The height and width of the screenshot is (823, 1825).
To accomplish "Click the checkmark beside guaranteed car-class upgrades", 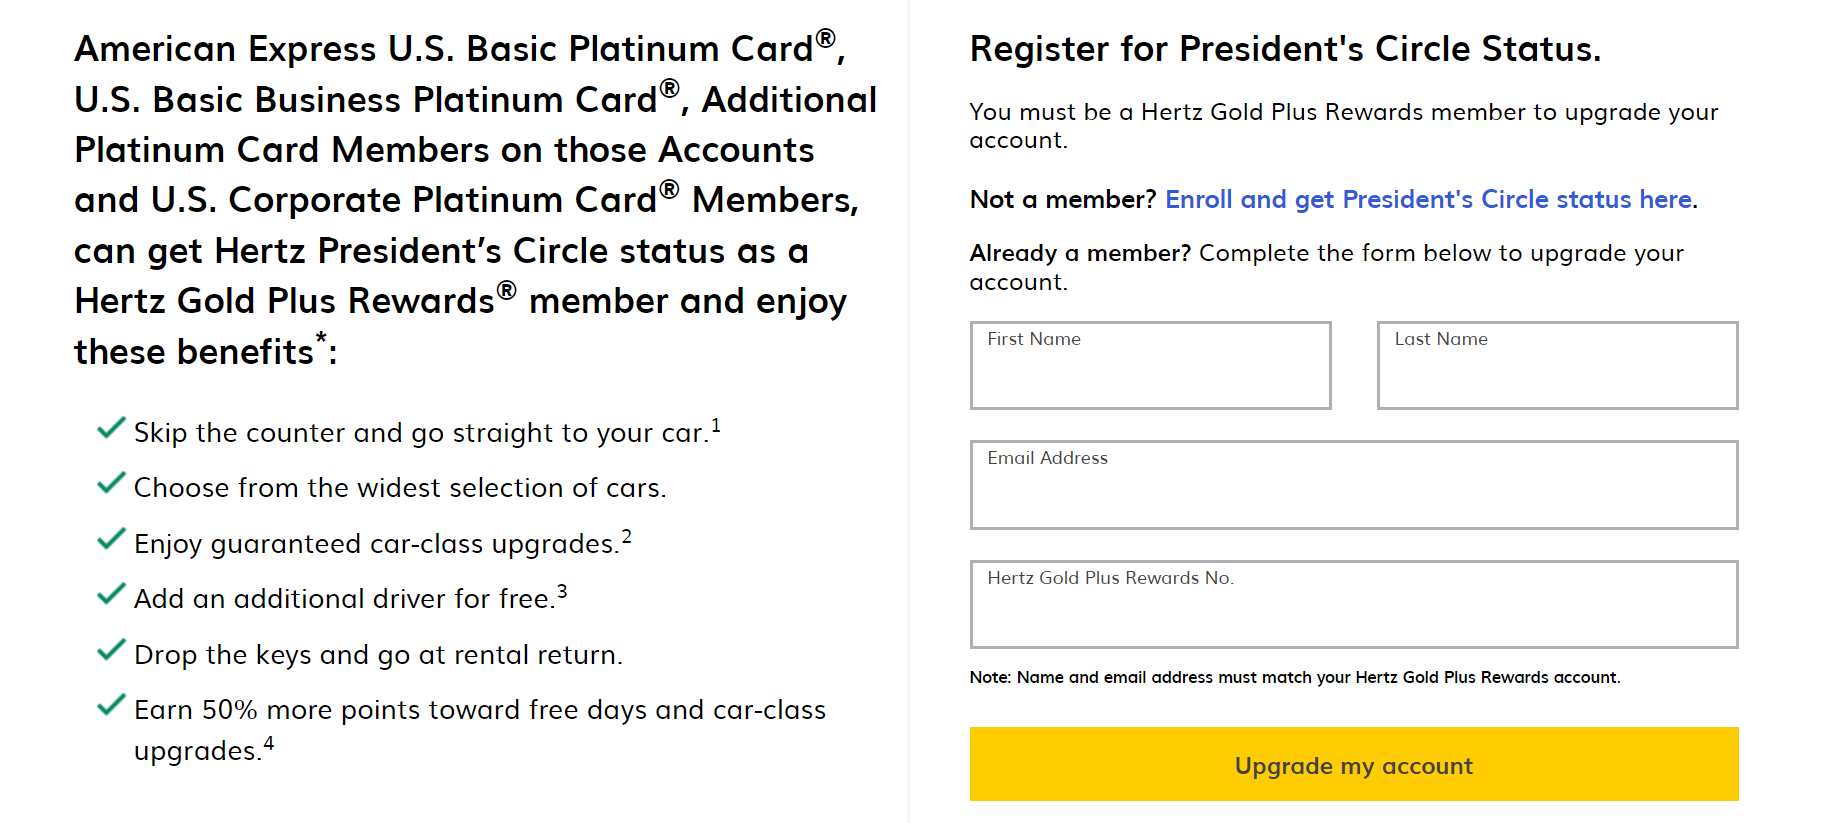I will [x=111, y=540].
